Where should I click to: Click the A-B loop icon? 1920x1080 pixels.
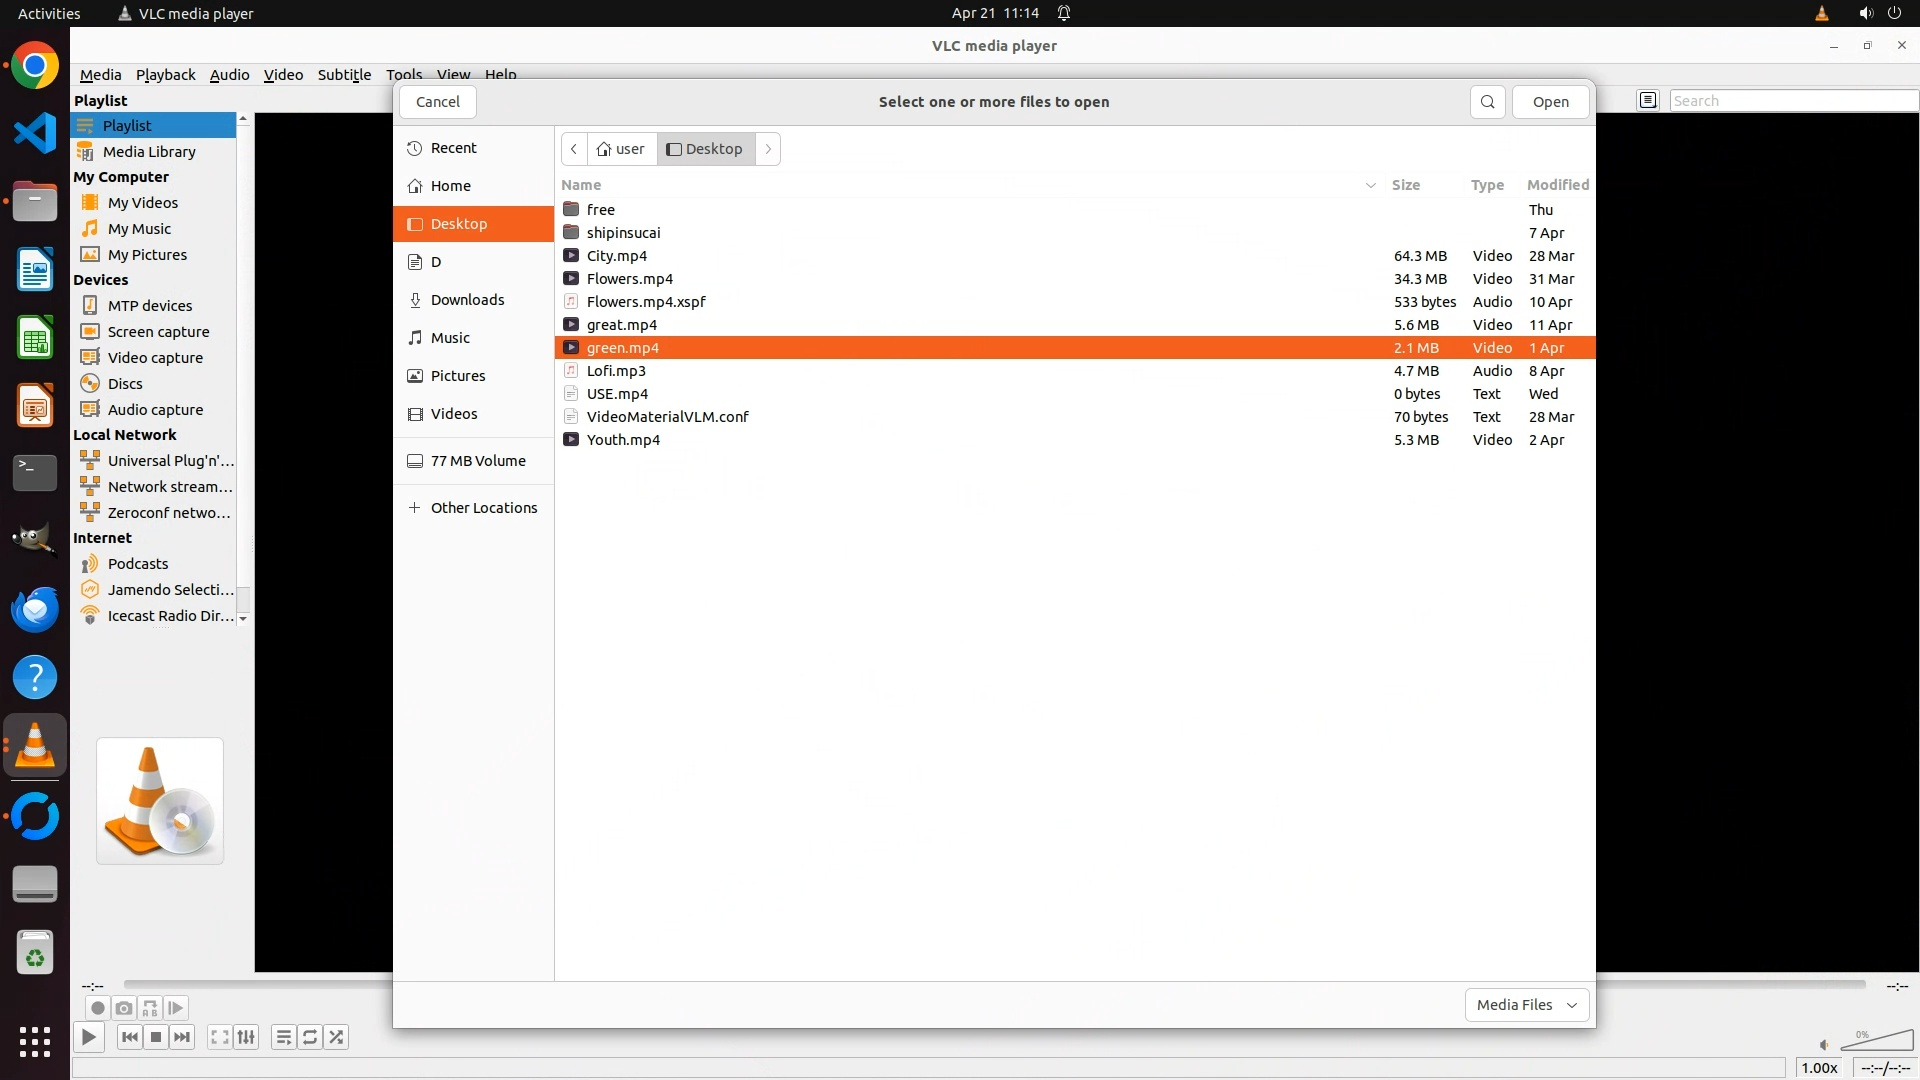click(x=150, y=1008)
